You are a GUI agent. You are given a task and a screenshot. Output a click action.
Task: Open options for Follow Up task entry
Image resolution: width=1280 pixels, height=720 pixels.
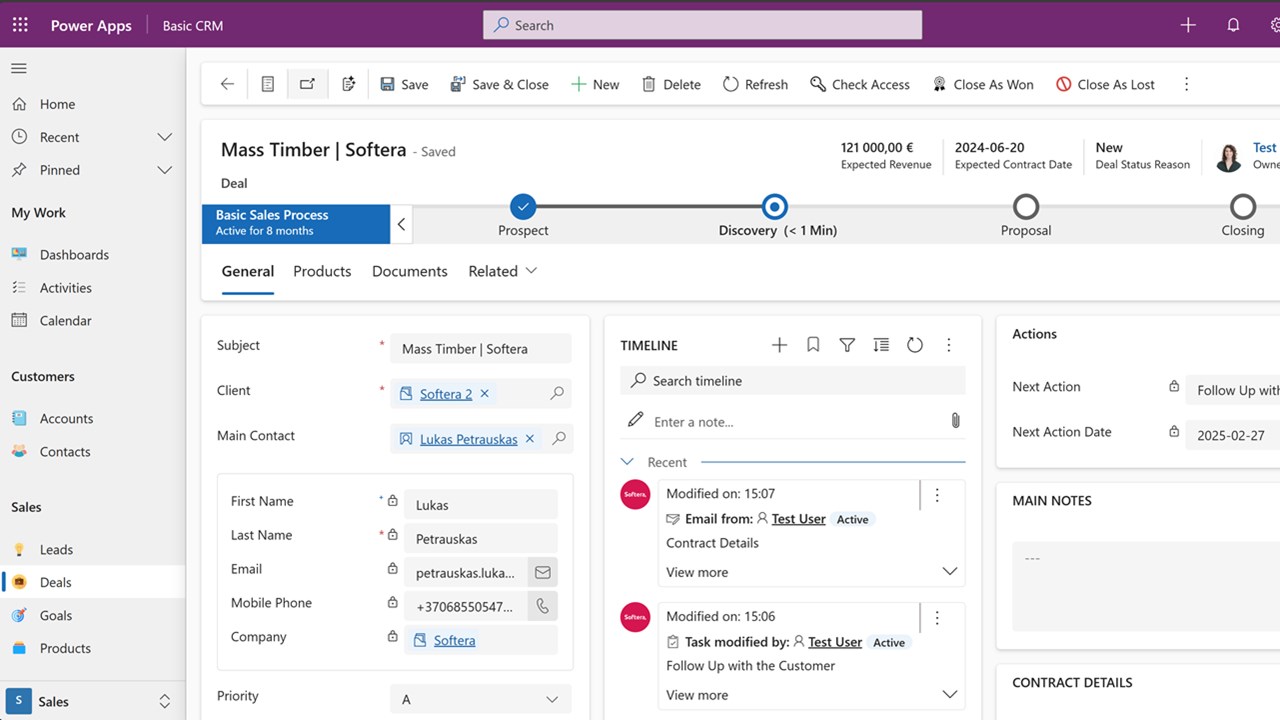coord(937,618)
